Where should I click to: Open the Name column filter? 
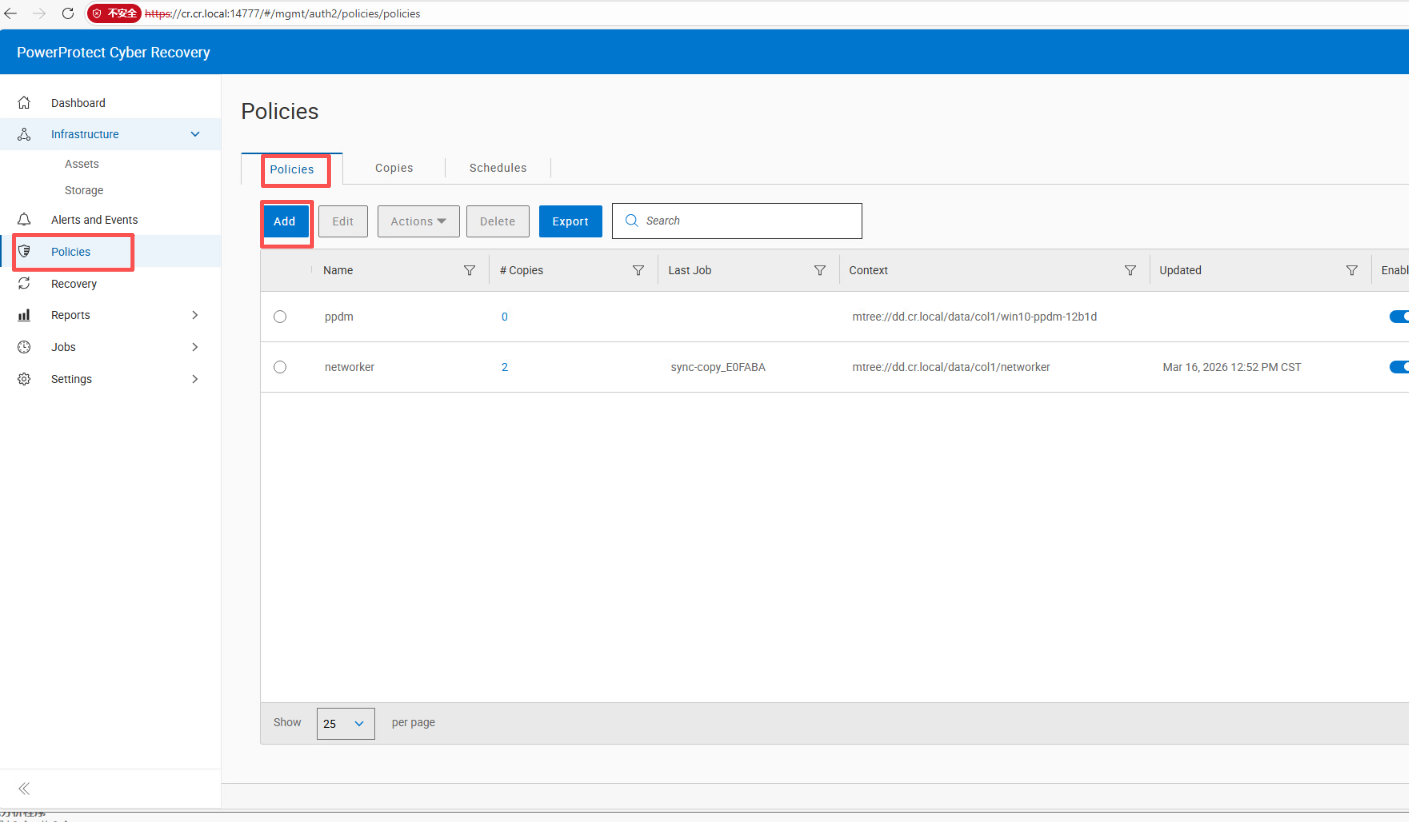pyautogui.click(x=470, y=270)
